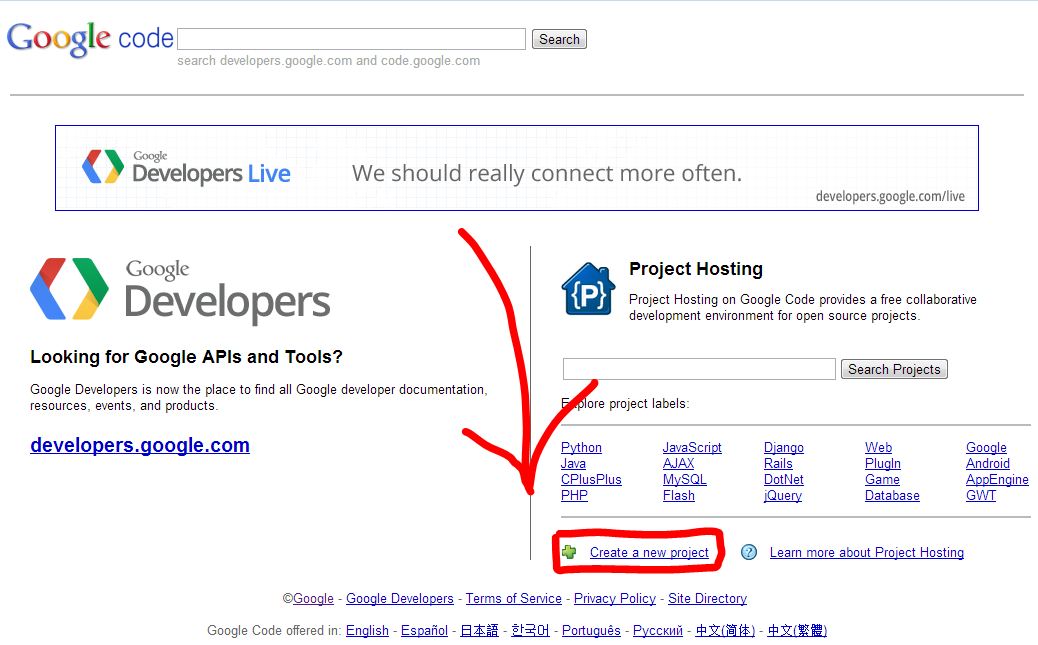This screenshot has height=645, width=1038.
Task: Open the Privacy Policy link
Action: click(x=615, y=599)
